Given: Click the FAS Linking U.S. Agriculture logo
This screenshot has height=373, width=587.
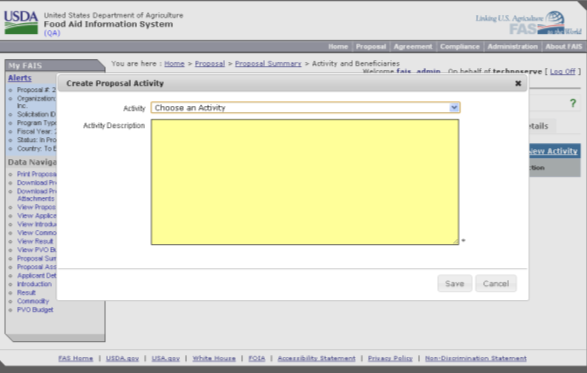Looking at the screenshot, I should tap(529, 23).
